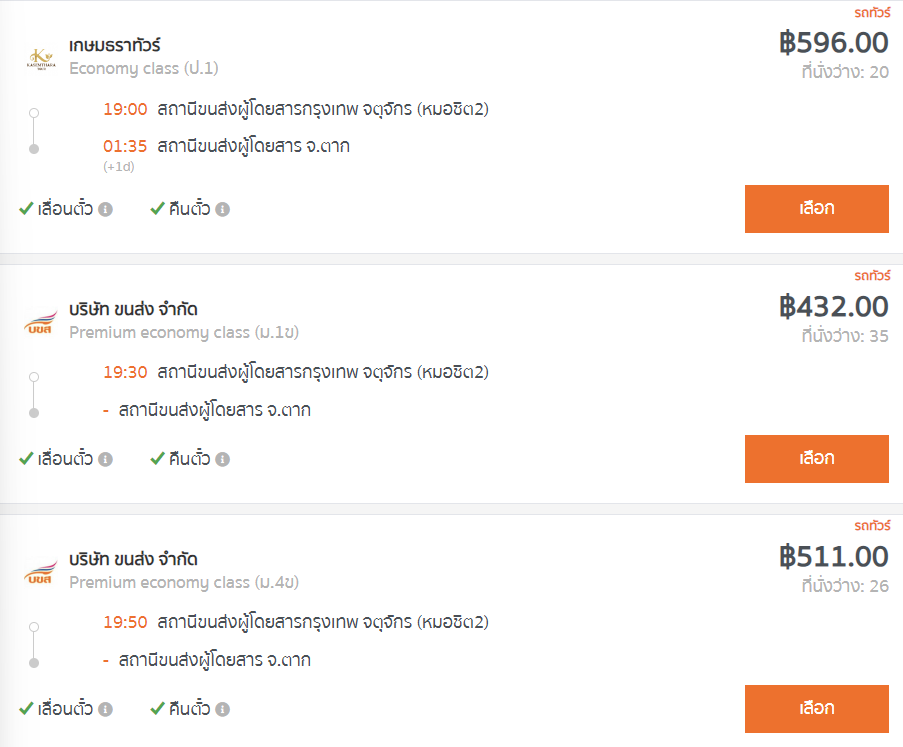Click the คืนตั๋ว label on 19:50 trip

tap(189, 709)
